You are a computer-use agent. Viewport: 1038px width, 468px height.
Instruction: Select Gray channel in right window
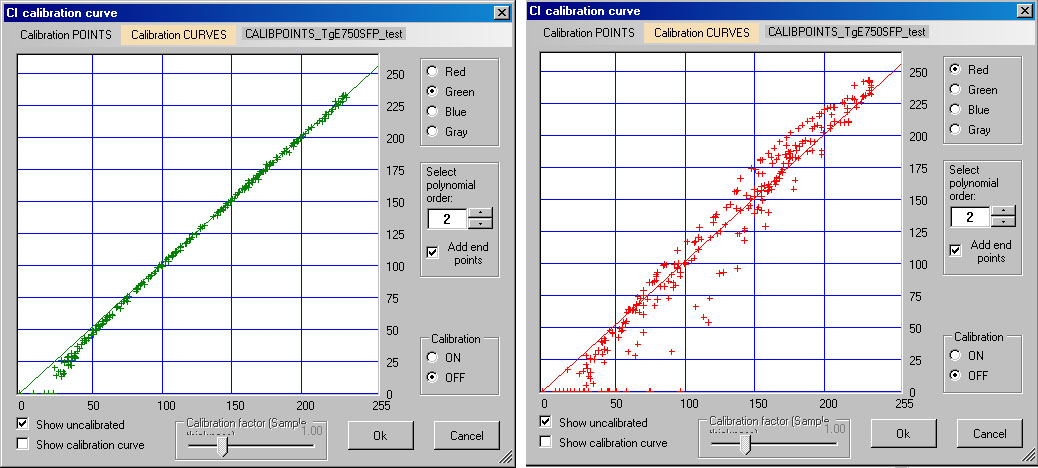(955, 130)
